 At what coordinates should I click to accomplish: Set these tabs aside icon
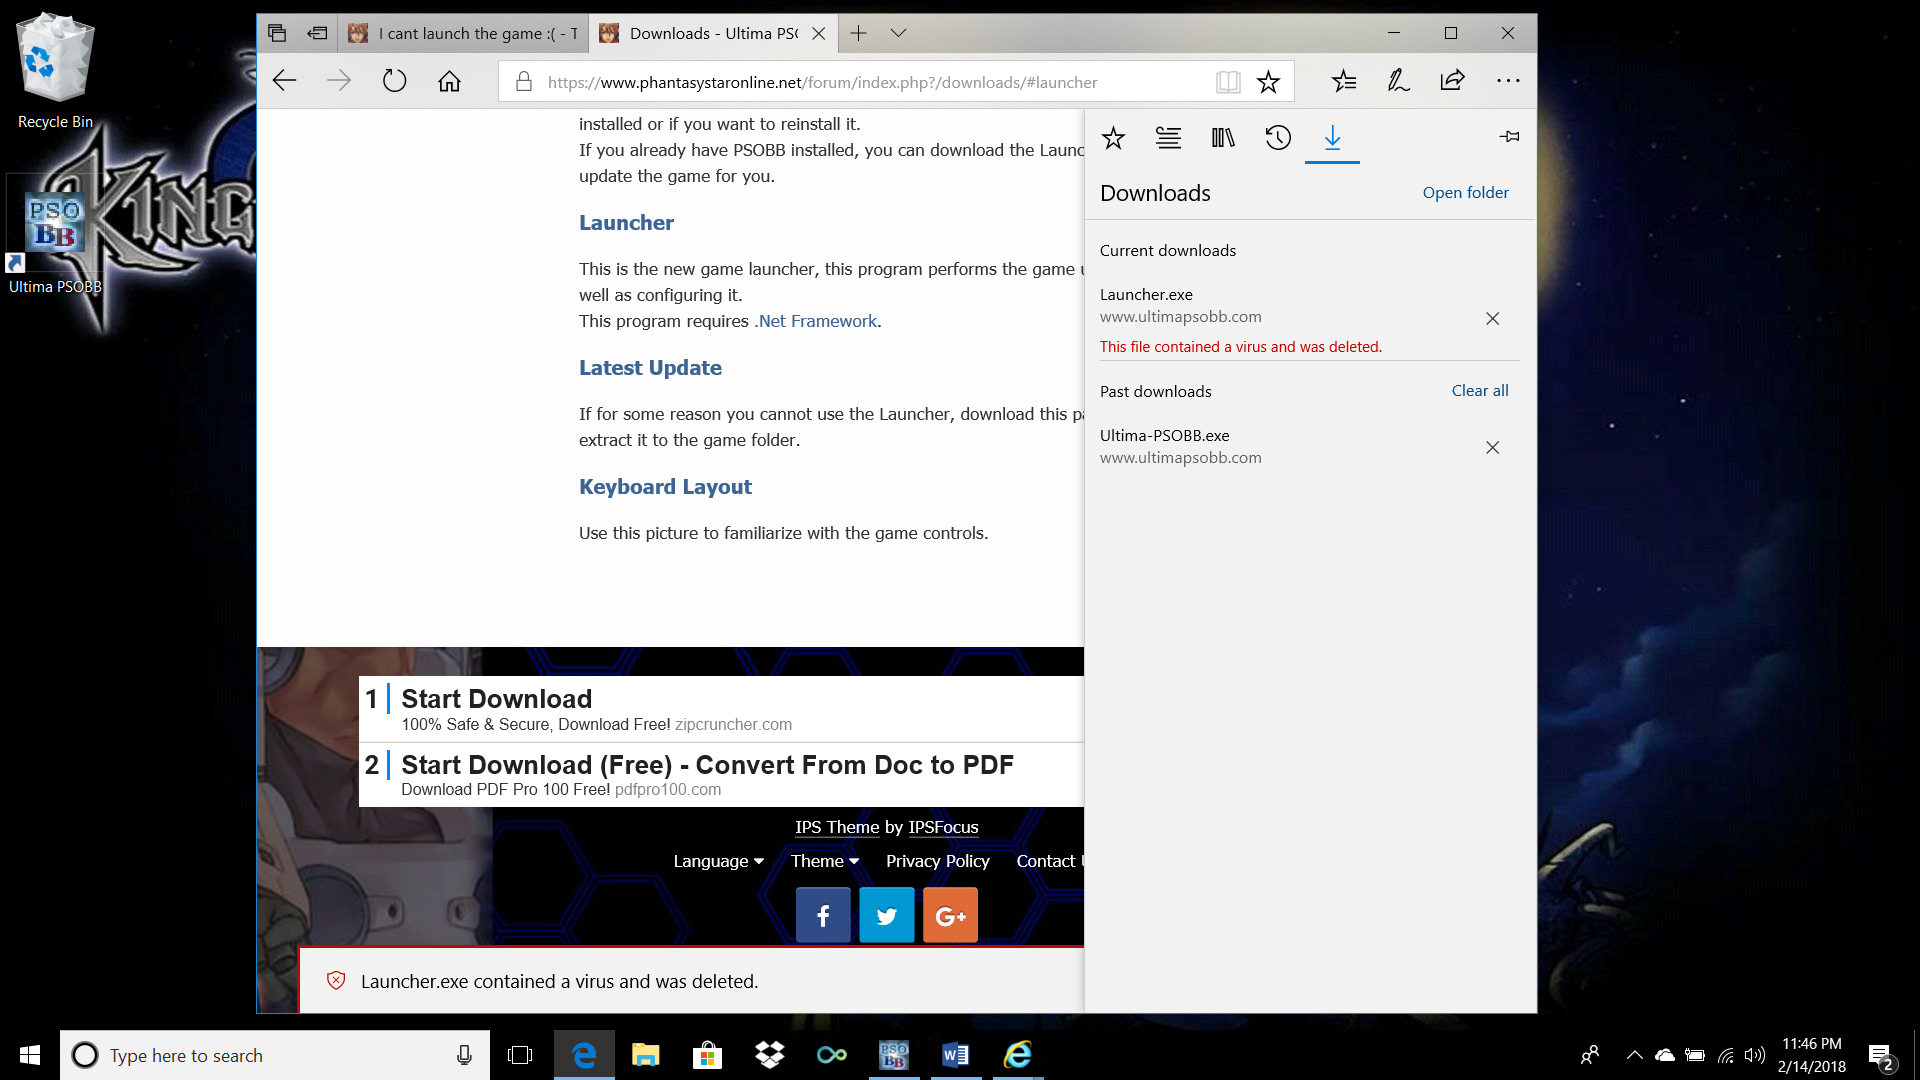click(317, 33)
